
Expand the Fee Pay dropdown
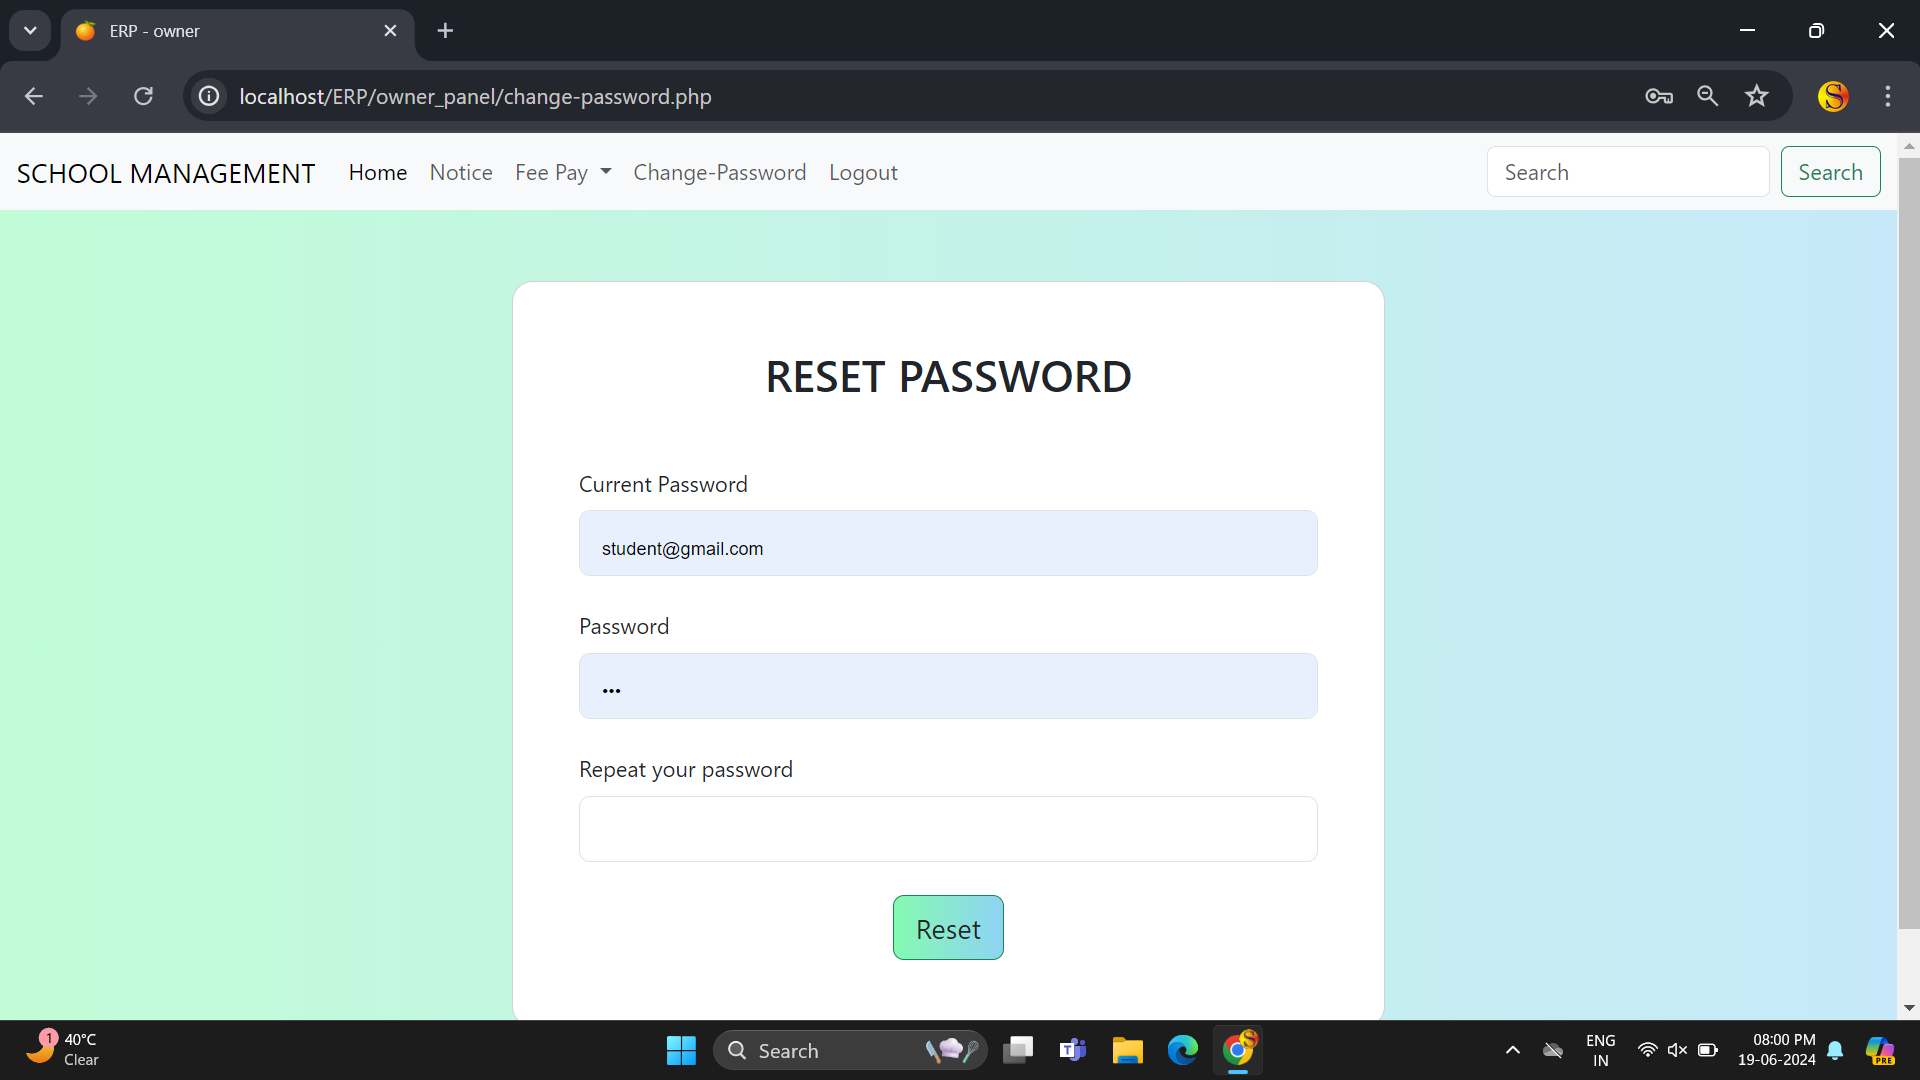click(562, 172)
